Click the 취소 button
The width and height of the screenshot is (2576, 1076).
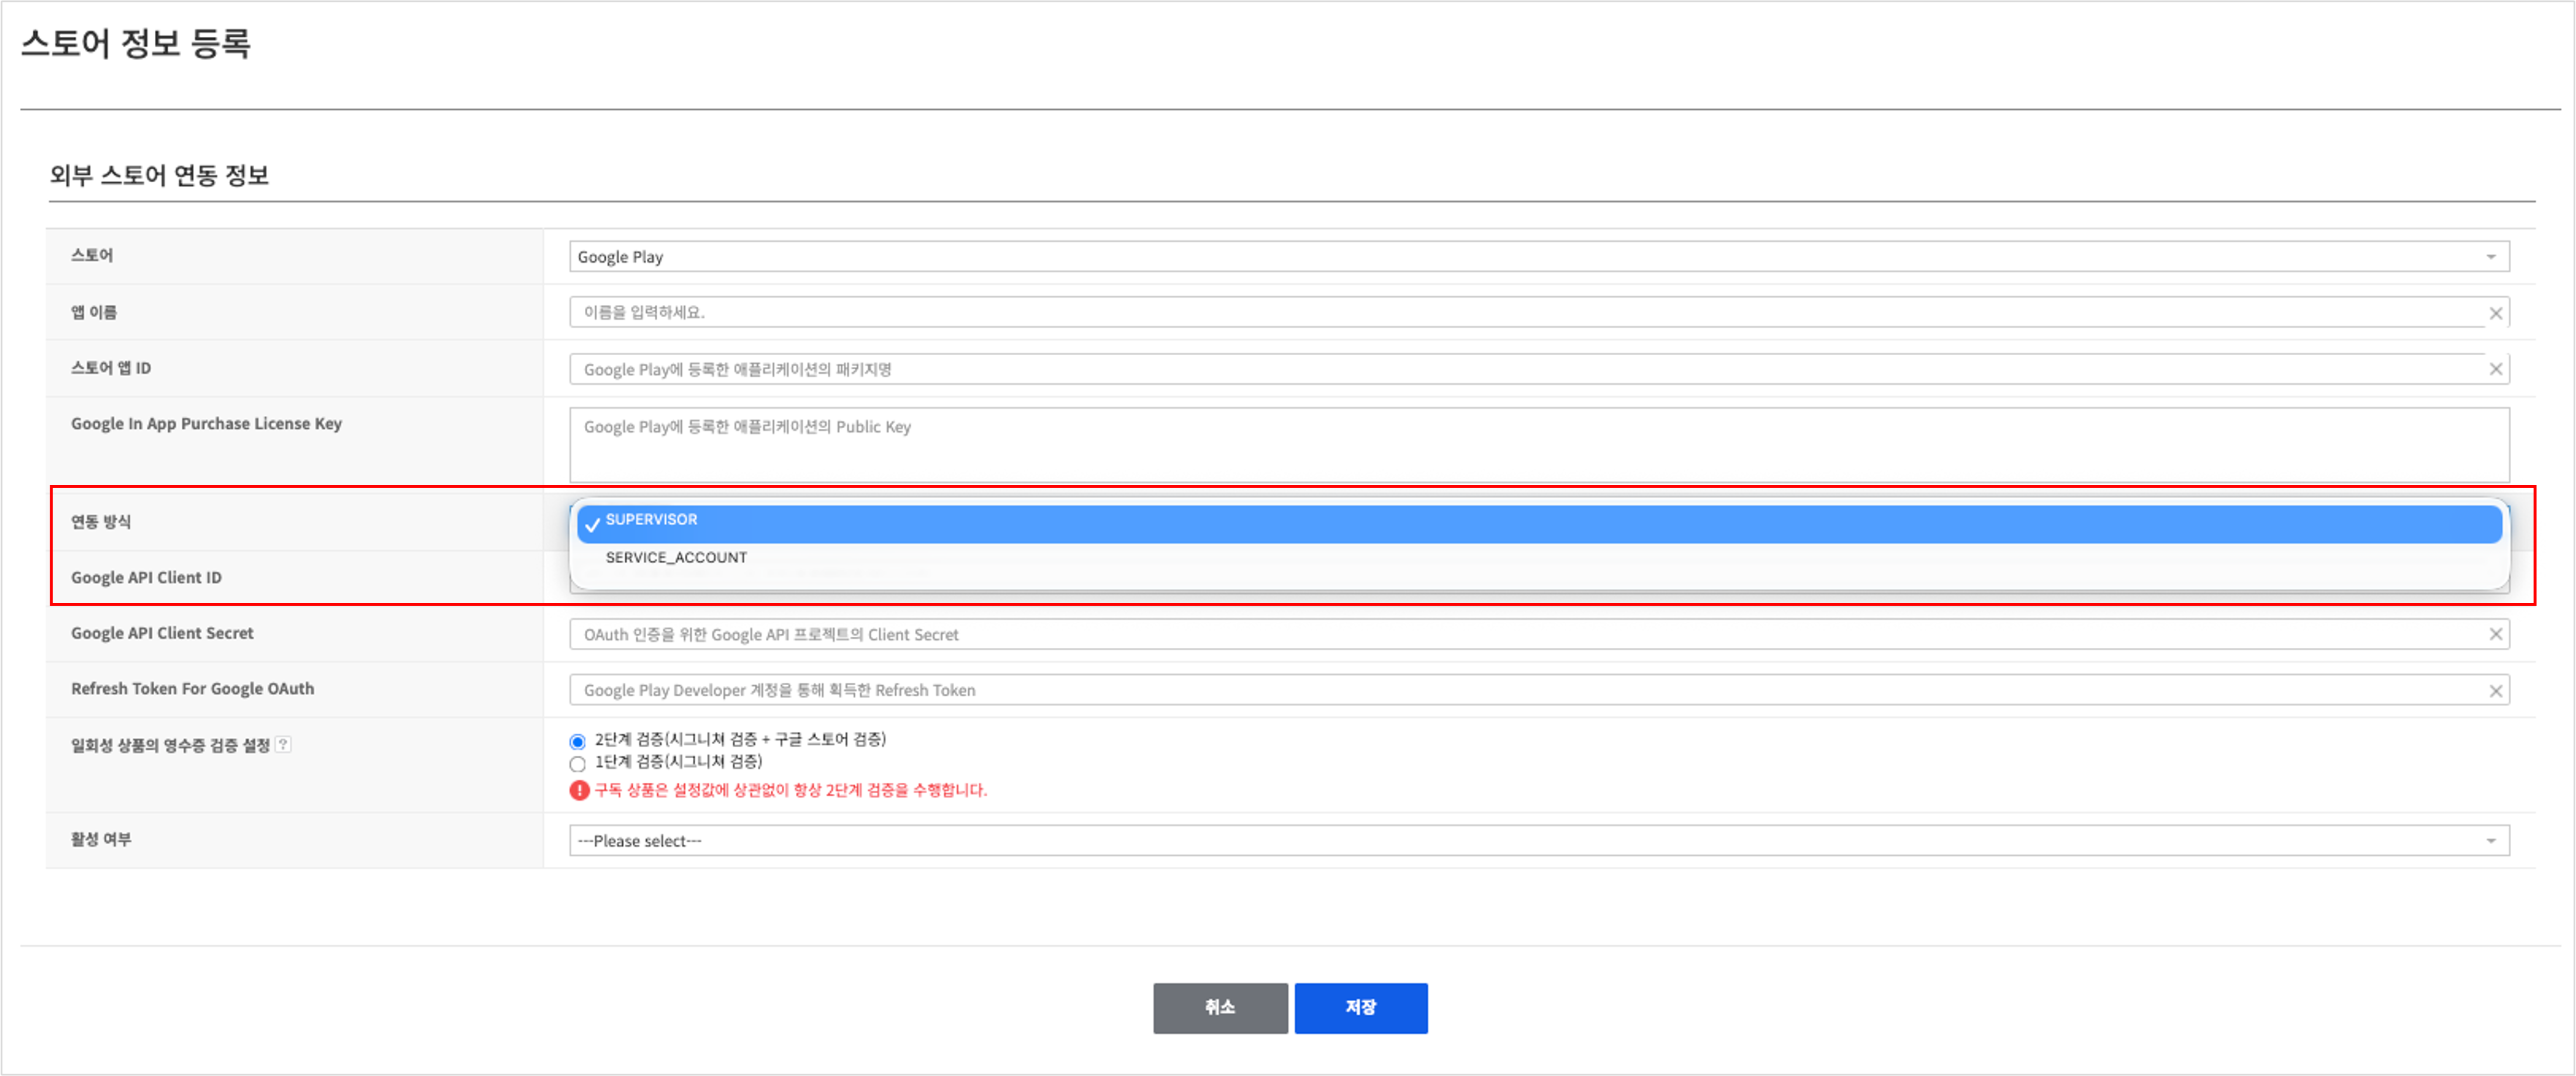(x=1220, y=1008)
